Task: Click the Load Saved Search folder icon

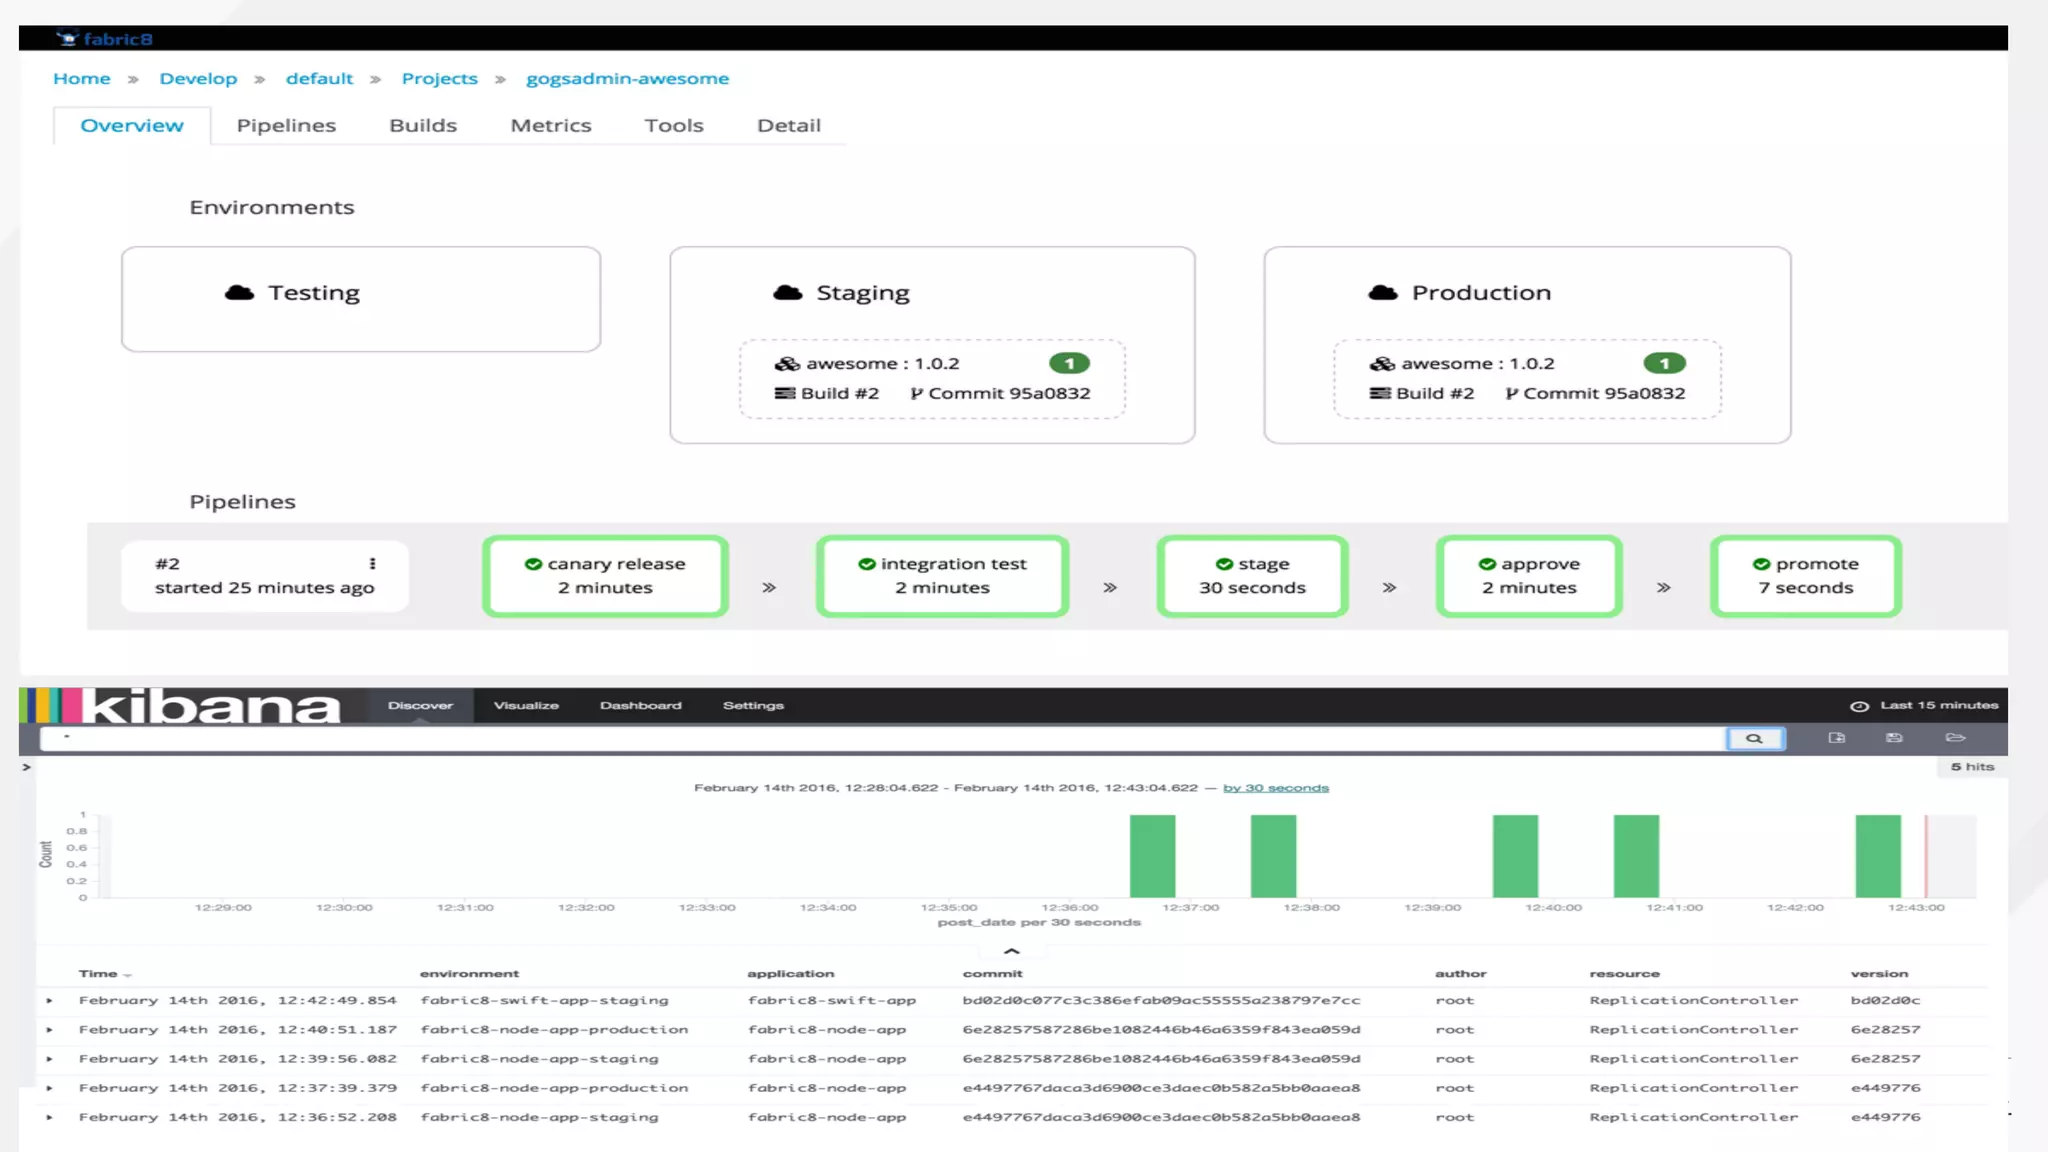Action: 1955,738
